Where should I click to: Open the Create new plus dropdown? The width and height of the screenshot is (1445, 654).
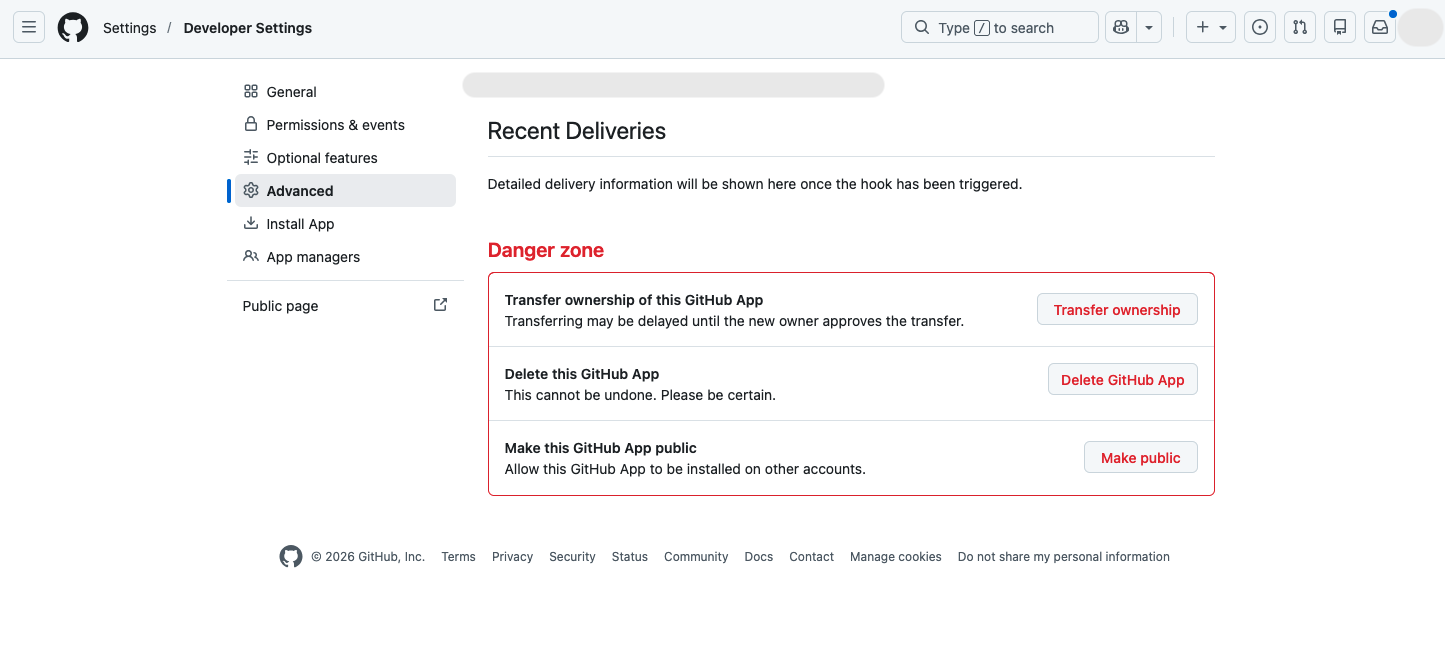1211,28
